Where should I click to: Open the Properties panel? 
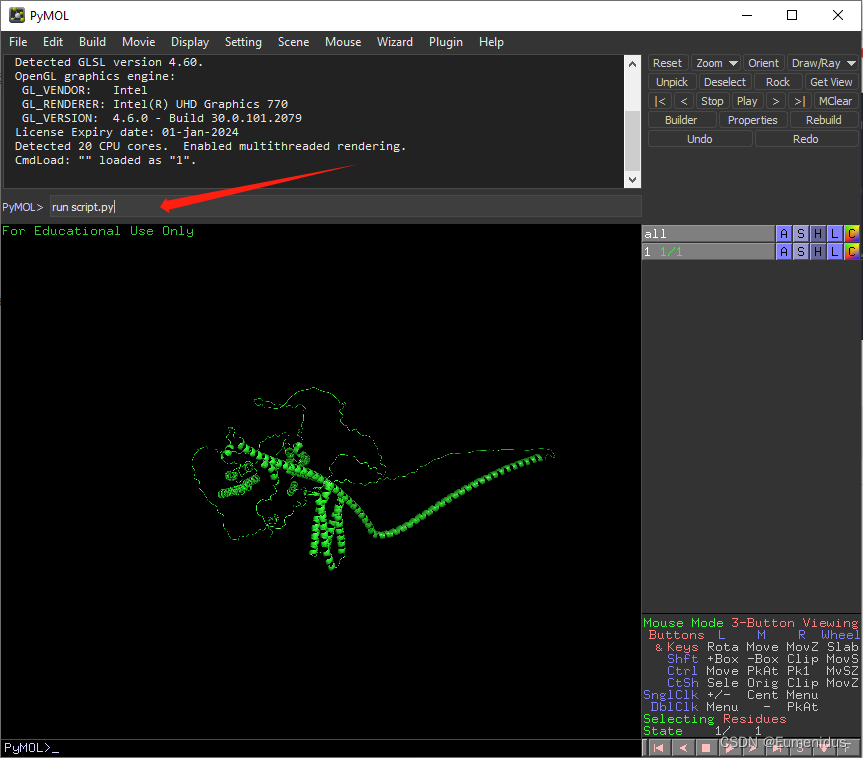coord(752,120)
